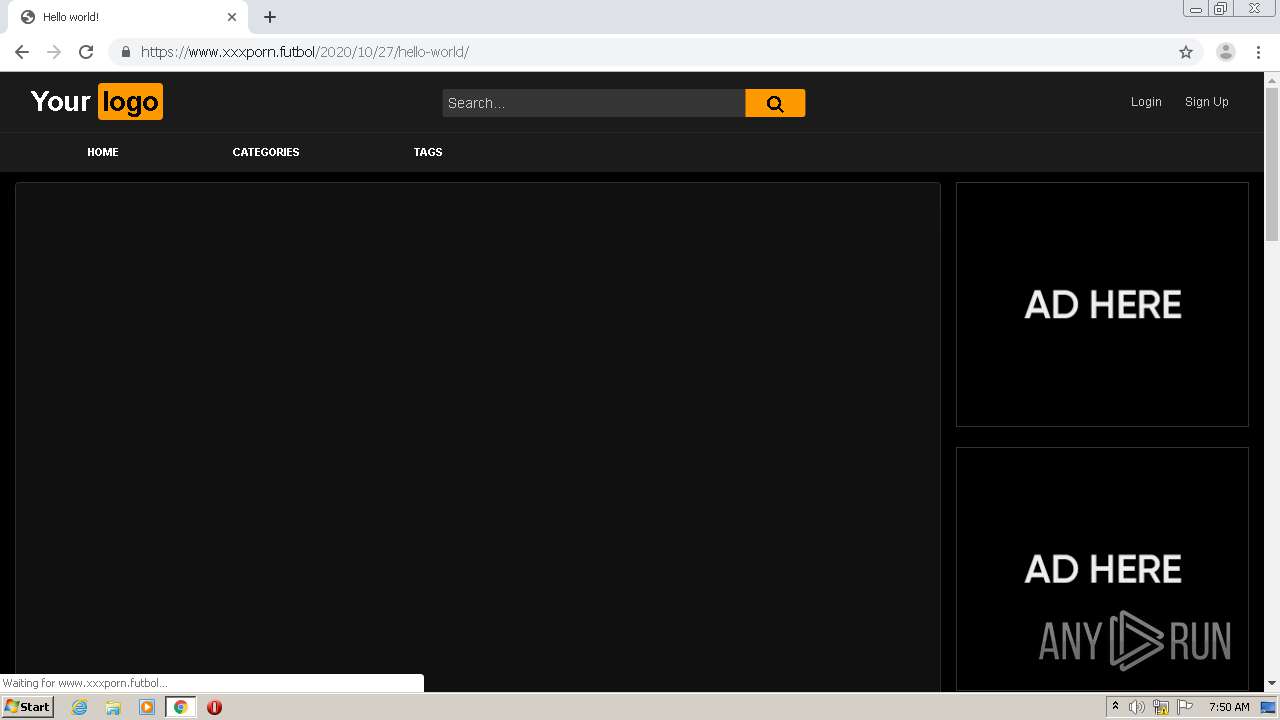Image resolution: width=1280 pixels, height=720 pixels.
Task: Open the Chrome three-dot menu
Action: (1259, 52)
